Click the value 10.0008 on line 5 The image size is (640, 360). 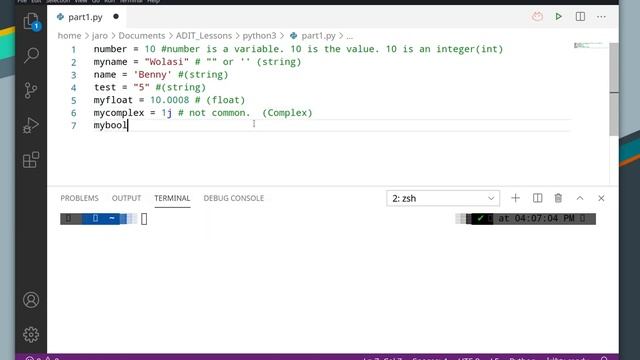point(169,100)
